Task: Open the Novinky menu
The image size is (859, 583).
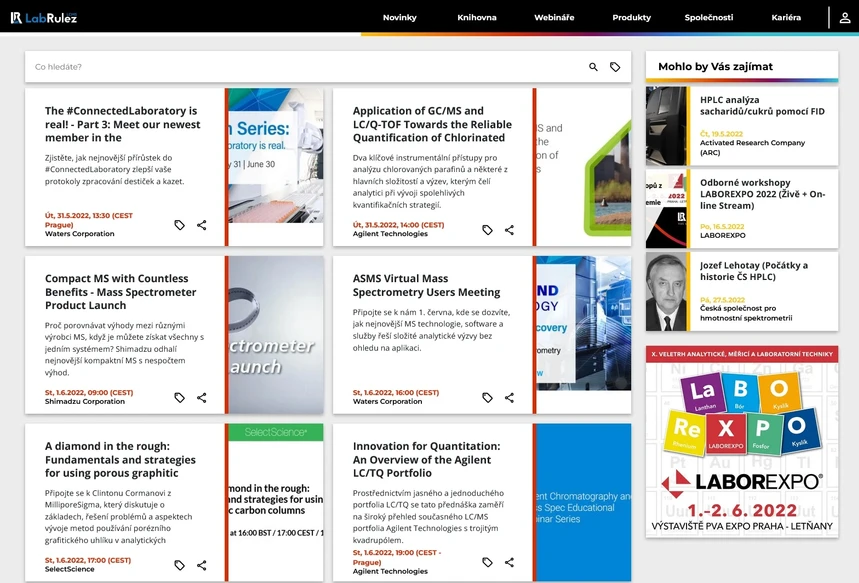Action: pyautogui.click(x=399, y=18)
